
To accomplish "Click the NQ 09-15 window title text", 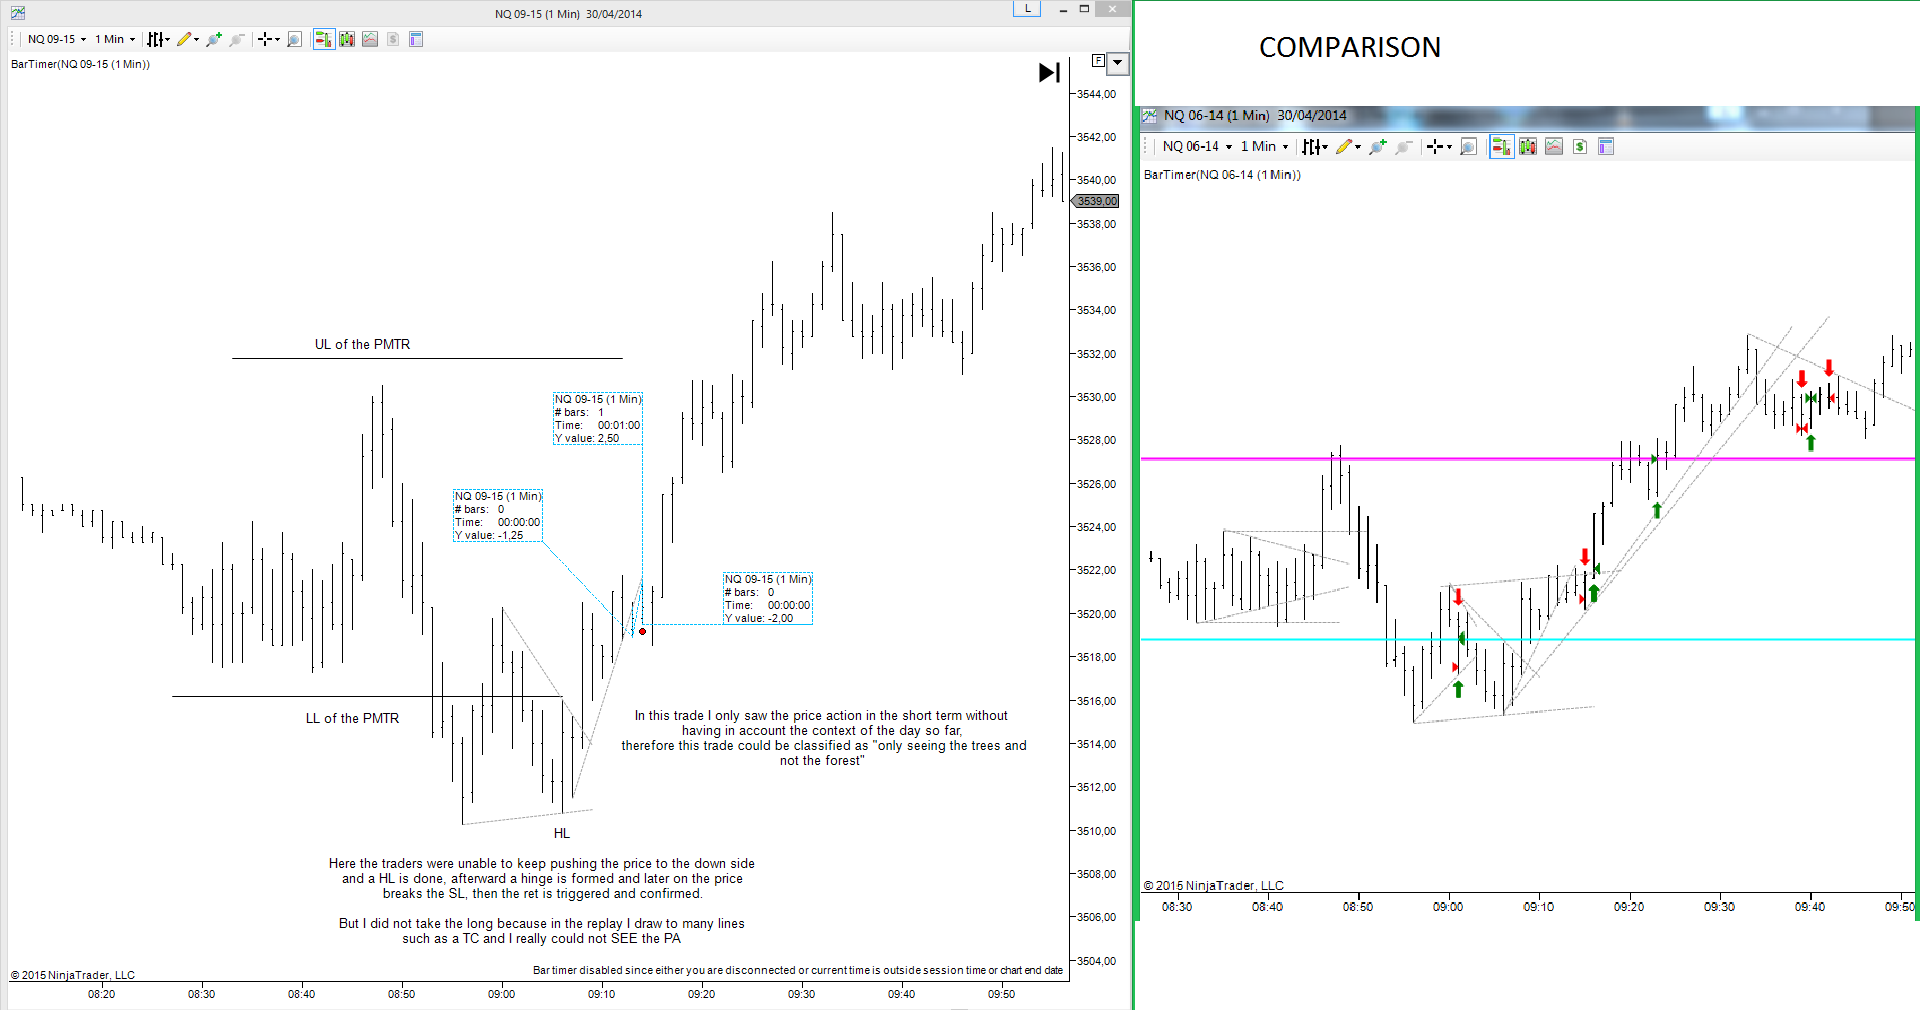I will point(568,14).
